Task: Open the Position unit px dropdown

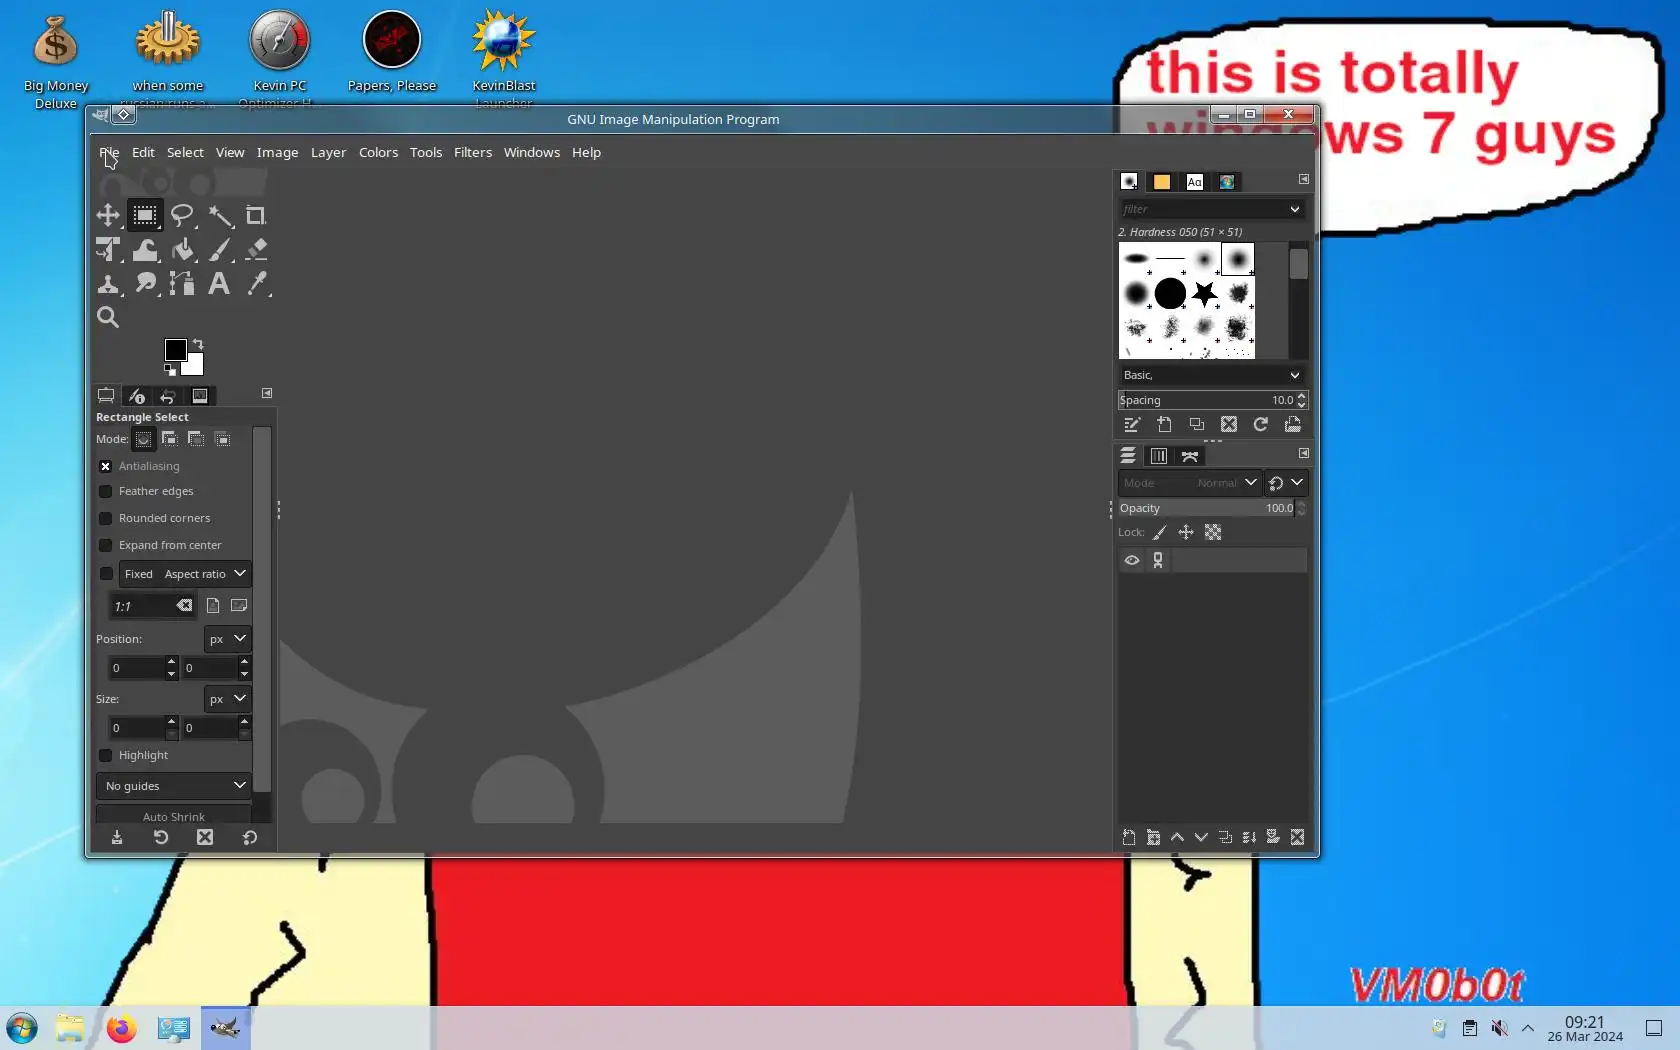Action: point(227,639)
